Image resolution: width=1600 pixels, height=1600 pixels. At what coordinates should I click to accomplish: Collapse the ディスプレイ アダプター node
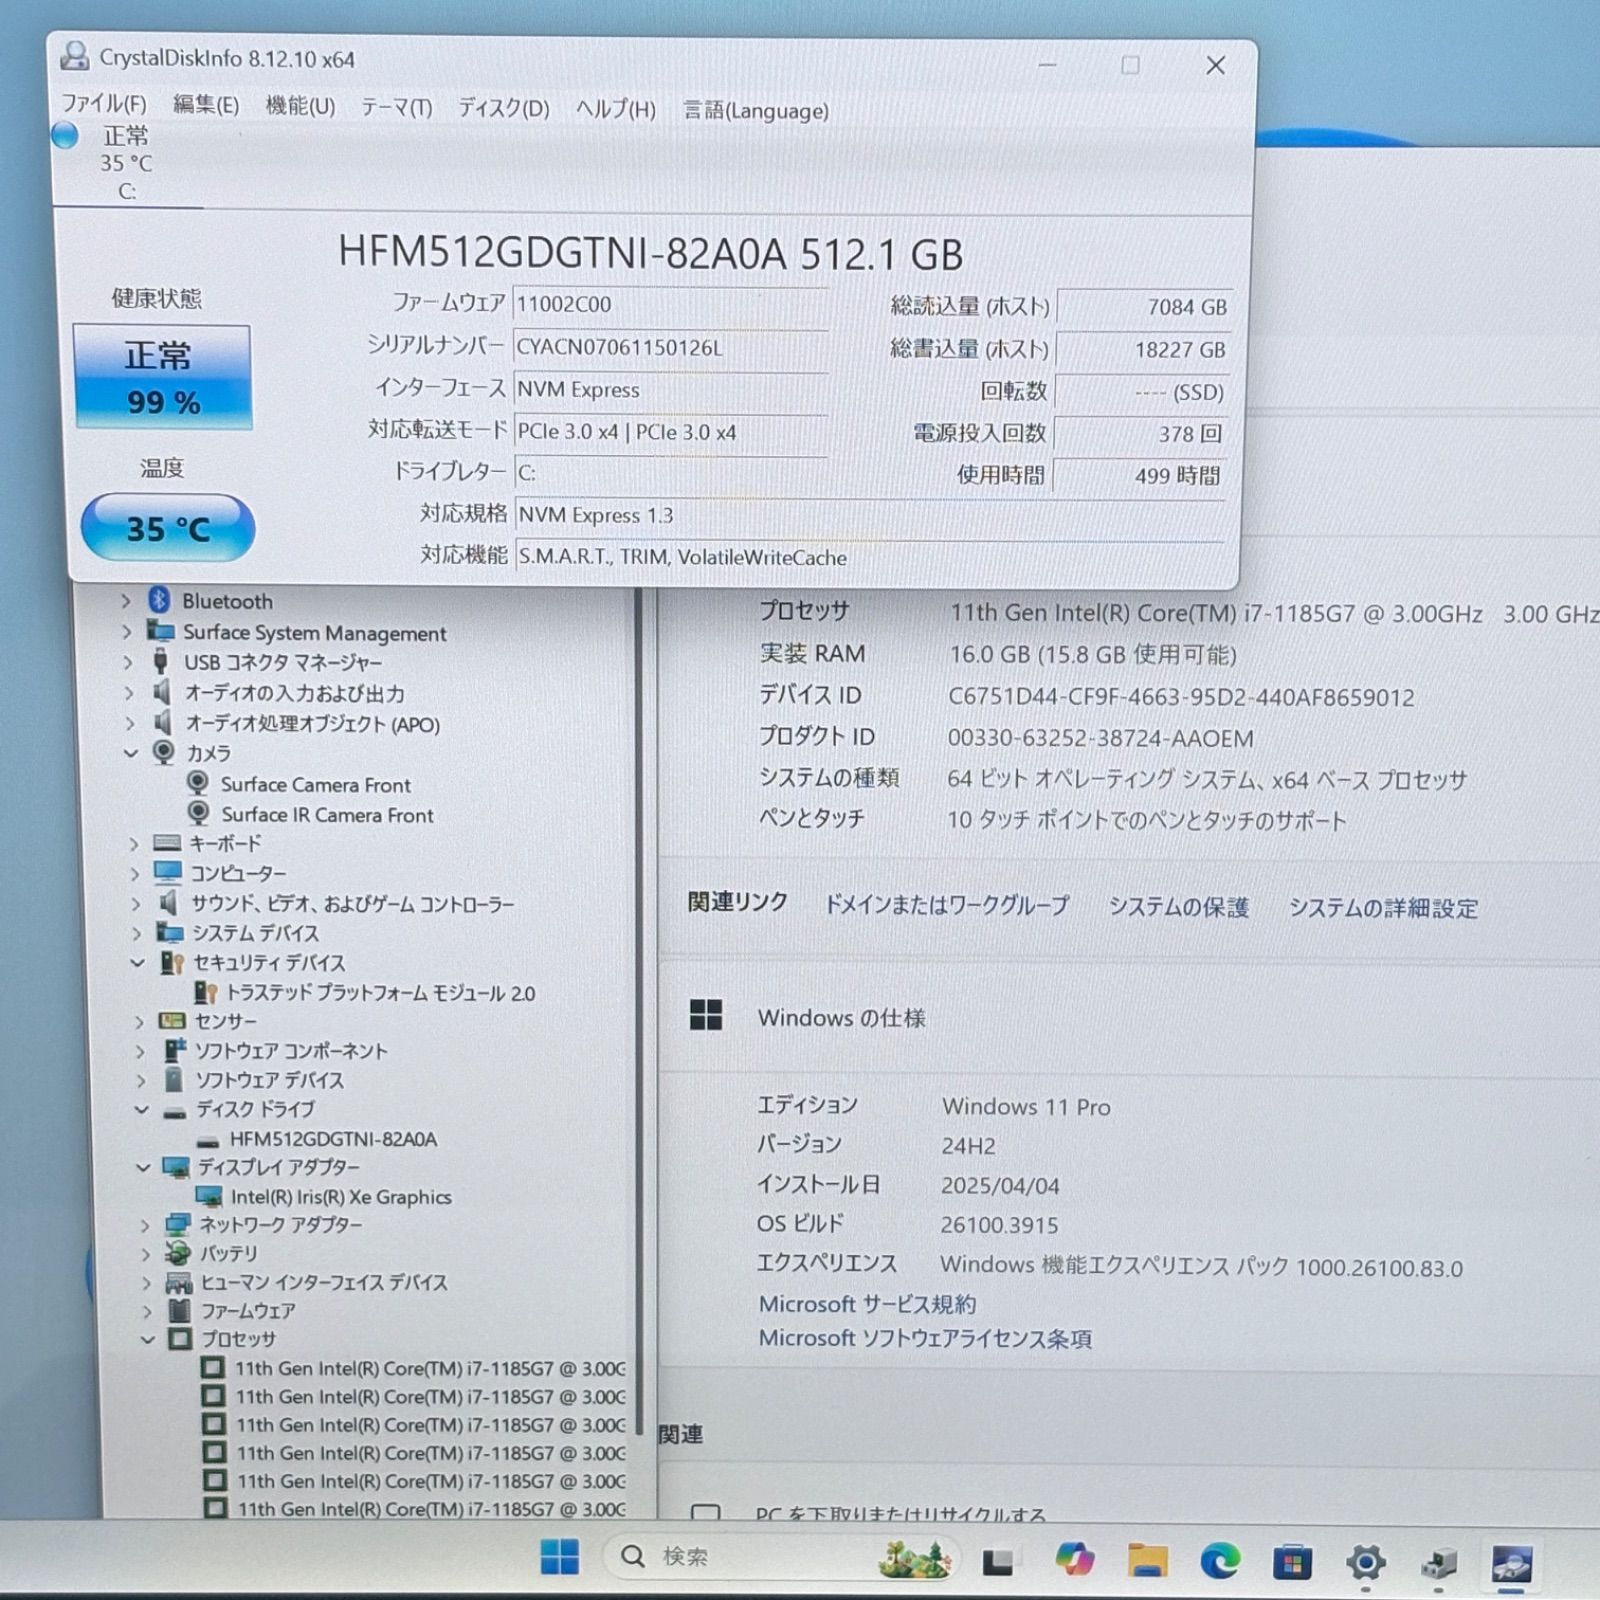143,1167
